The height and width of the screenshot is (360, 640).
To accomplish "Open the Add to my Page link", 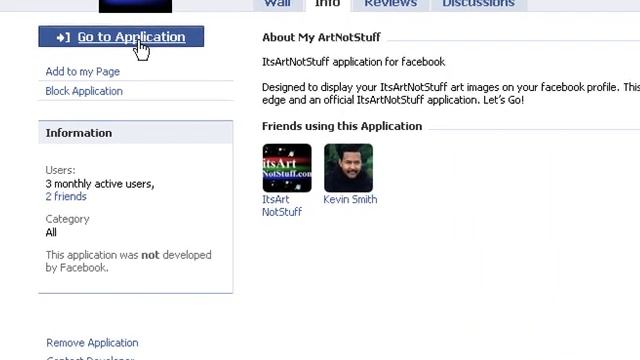I will [x=82, y=71].
